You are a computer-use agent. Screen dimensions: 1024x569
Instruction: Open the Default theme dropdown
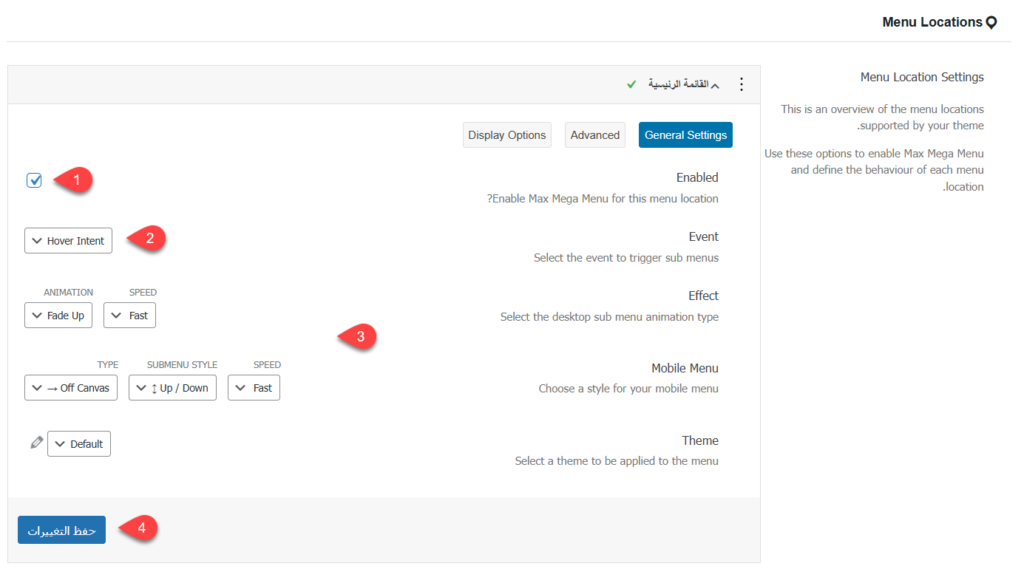(79, 444)
